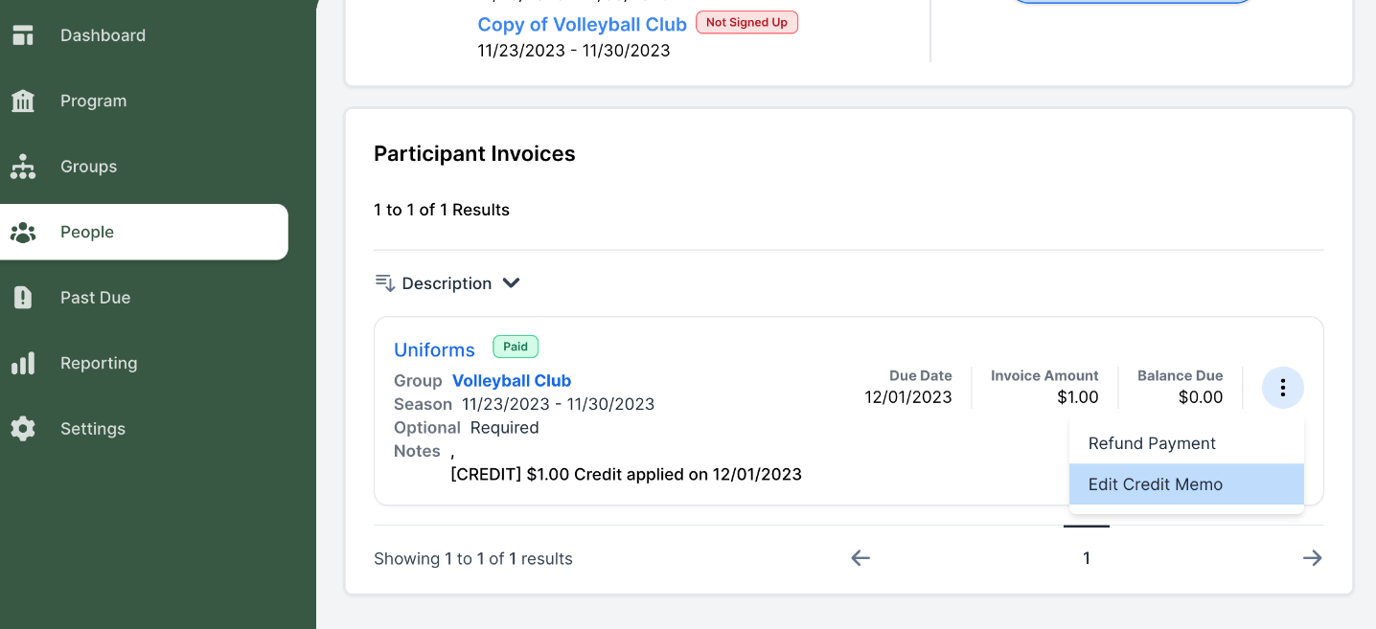
Task: Open the Dashboard from the sidebar icon
Action: (22, 34)
